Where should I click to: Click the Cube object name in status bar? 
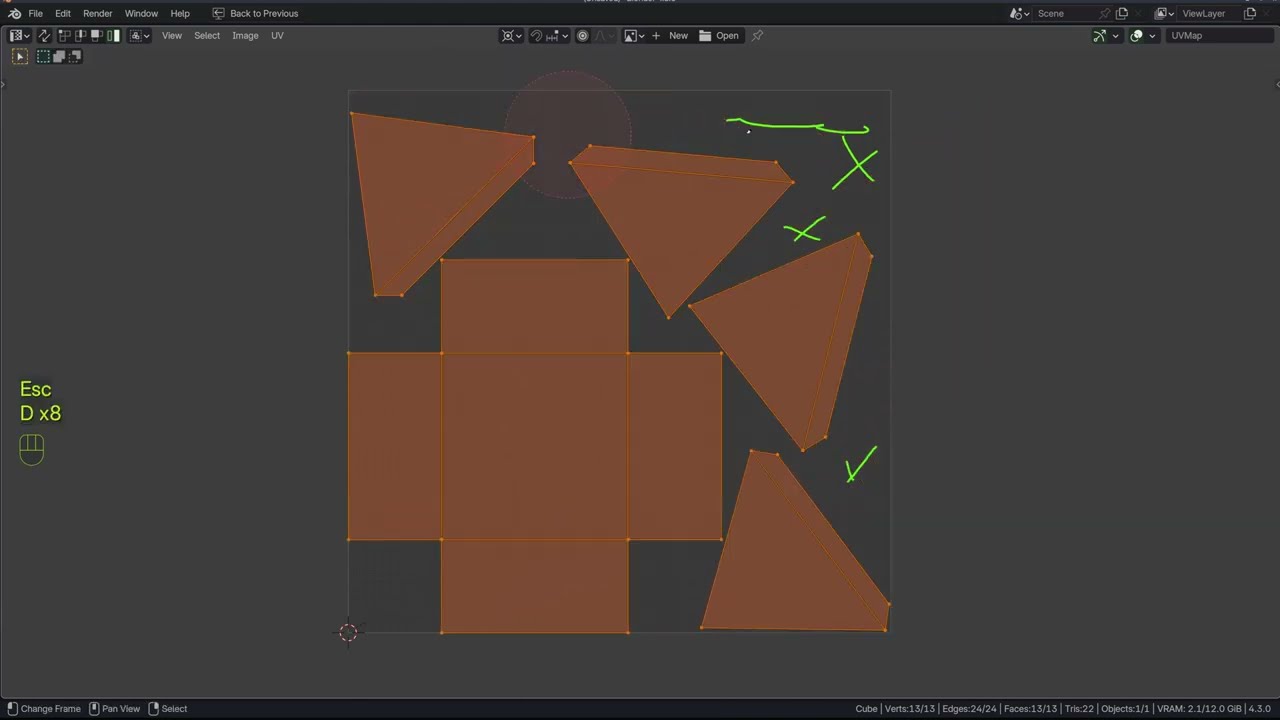[x=866, y=708]
